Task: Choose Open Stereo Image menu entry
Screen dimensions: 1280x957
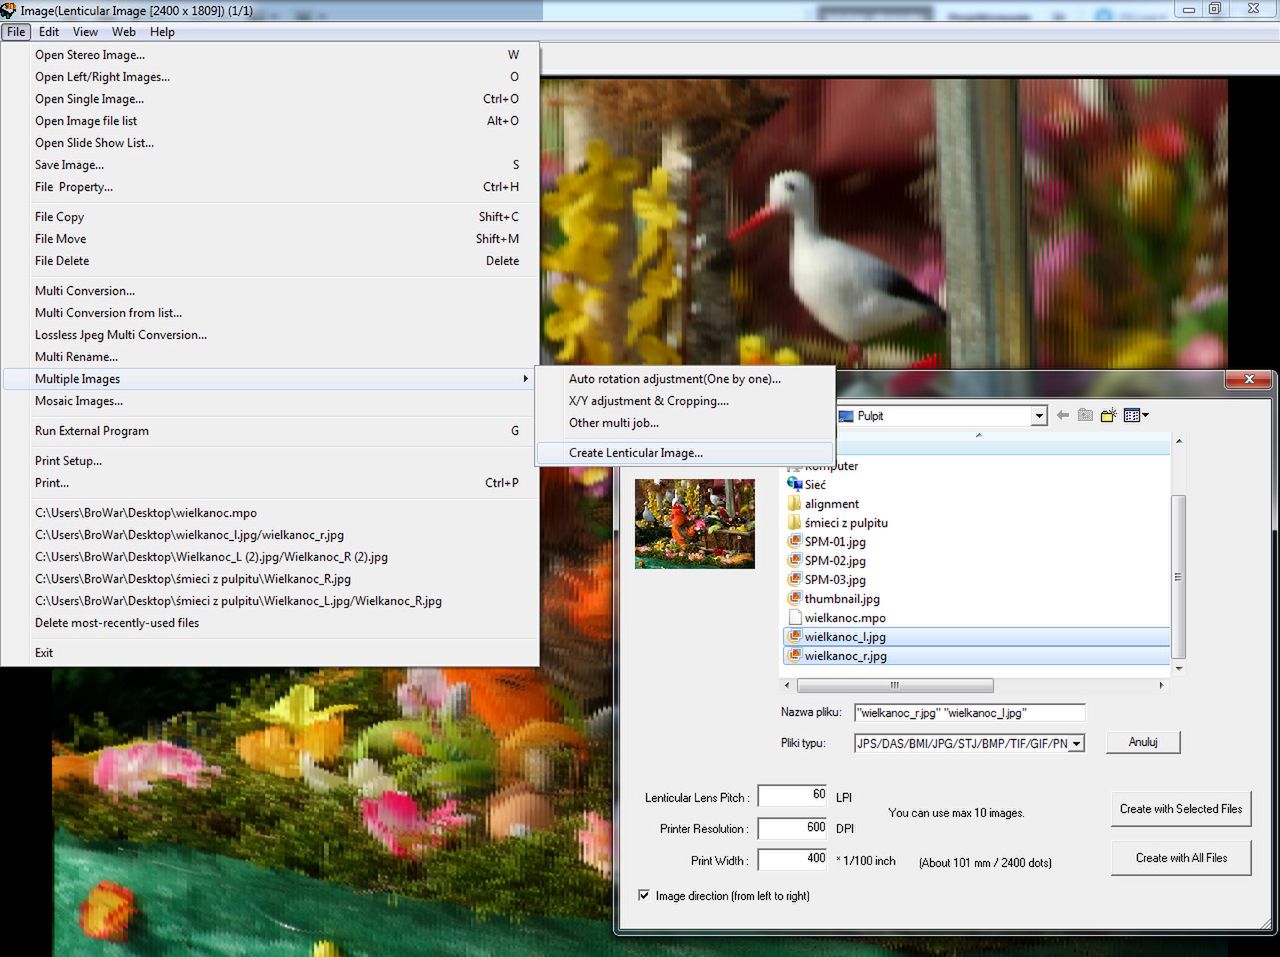Action: coord(270,55)
